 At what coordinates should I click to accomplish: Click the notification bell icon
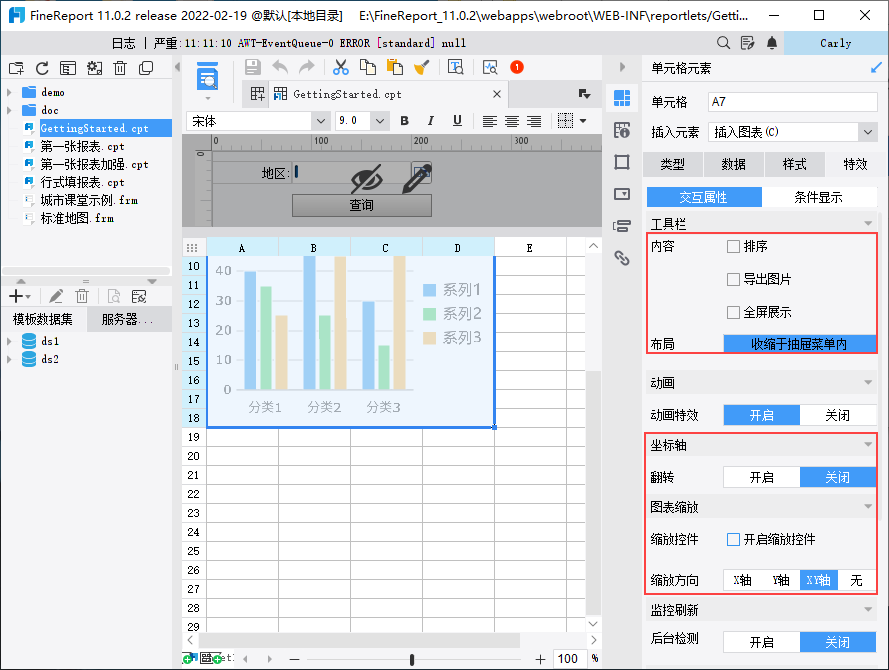[x=772, y=43]
